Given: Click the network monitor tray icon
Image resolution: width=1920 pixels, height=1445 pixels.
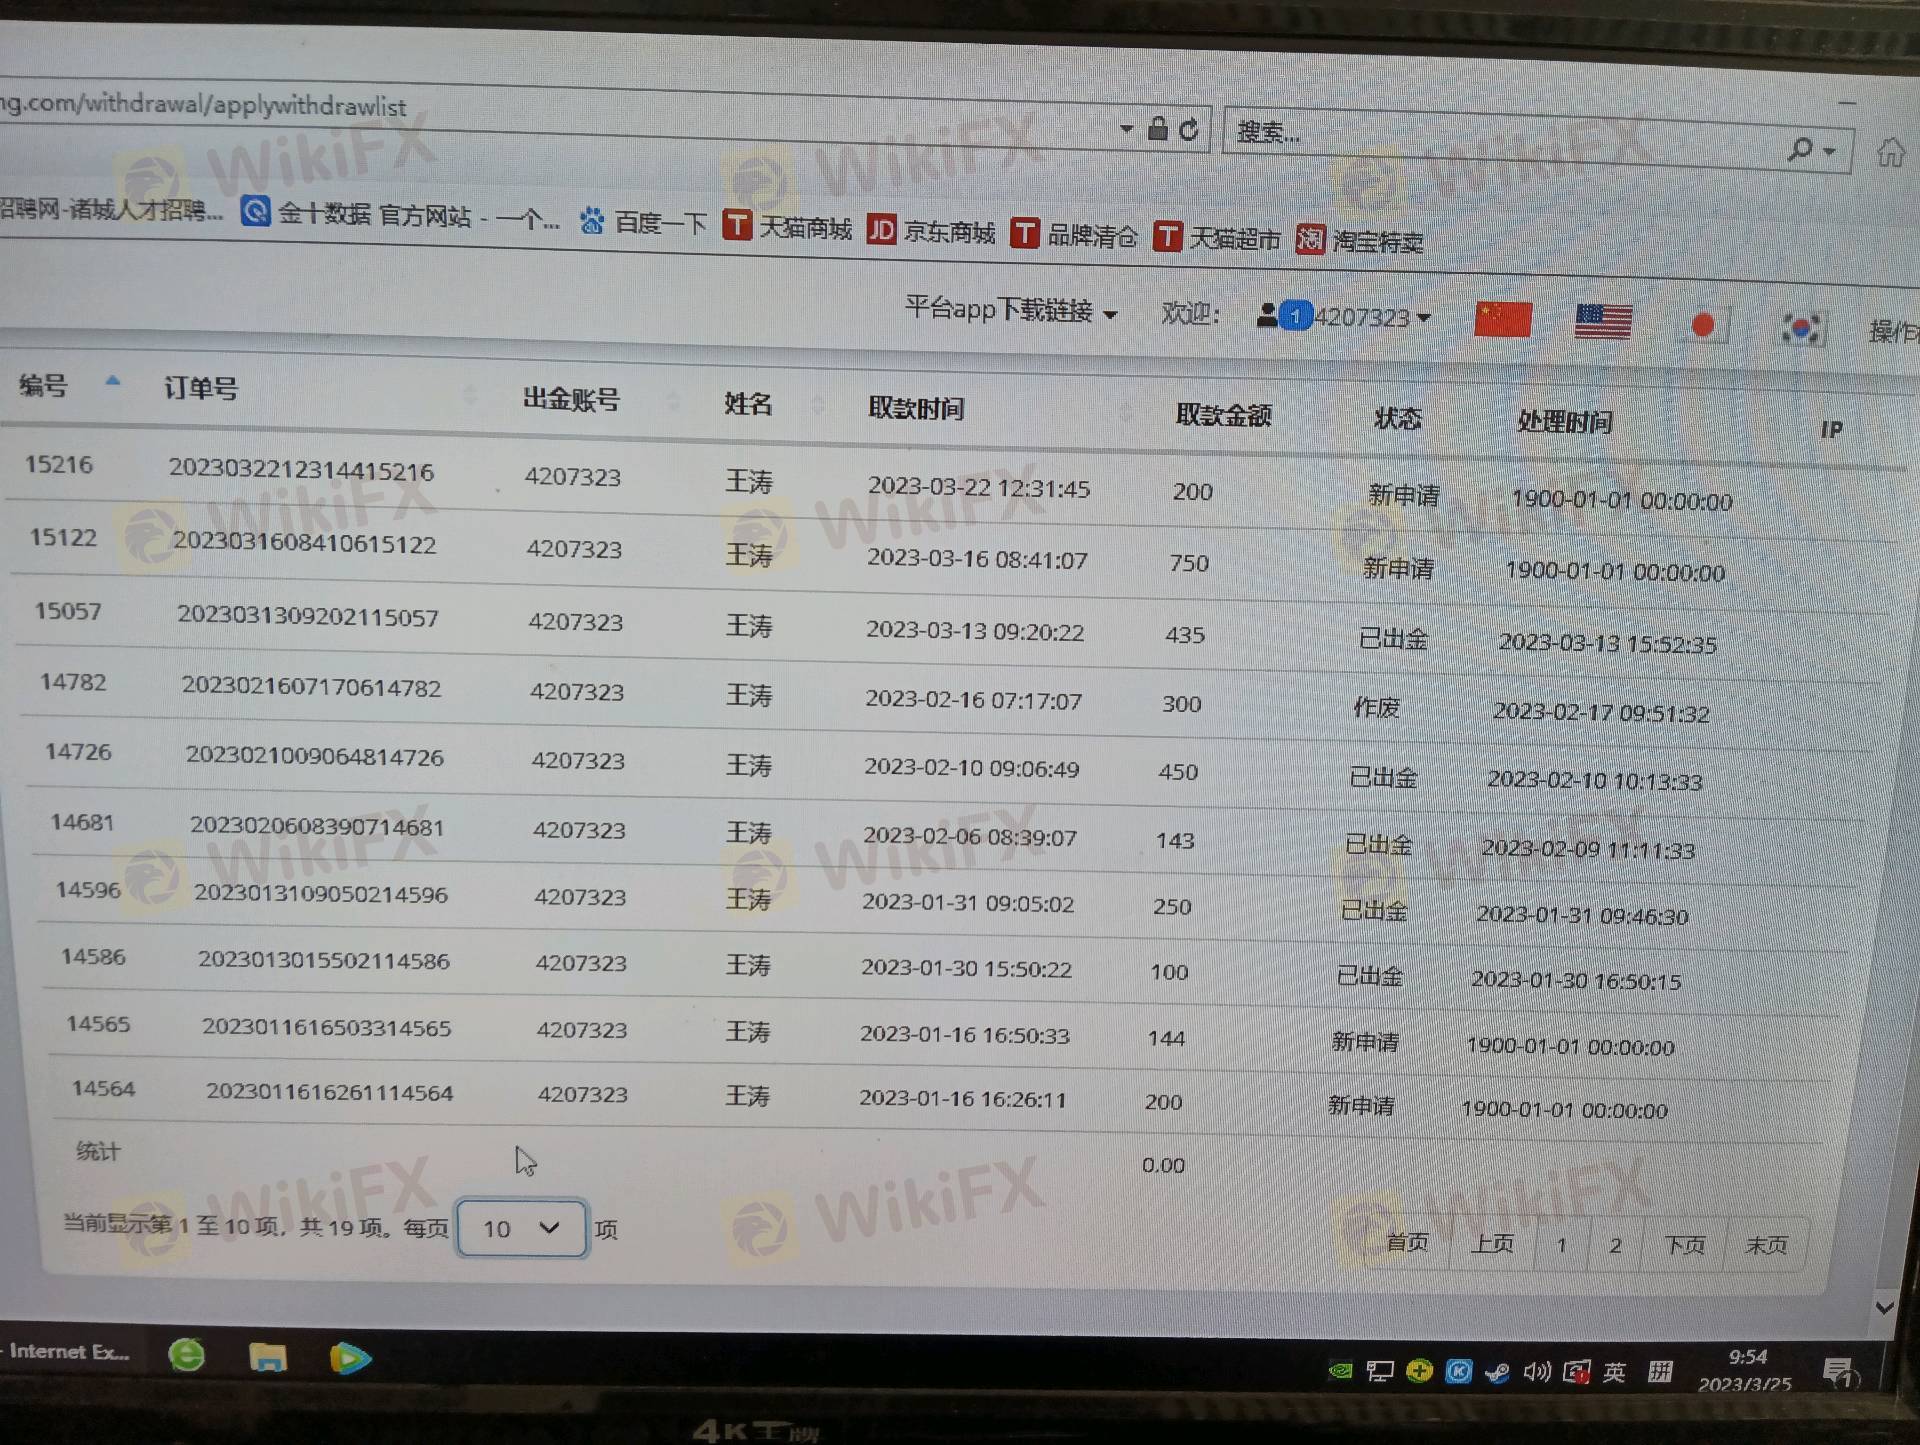Looking at the screenshot, I should [x=1380, y=1371].
